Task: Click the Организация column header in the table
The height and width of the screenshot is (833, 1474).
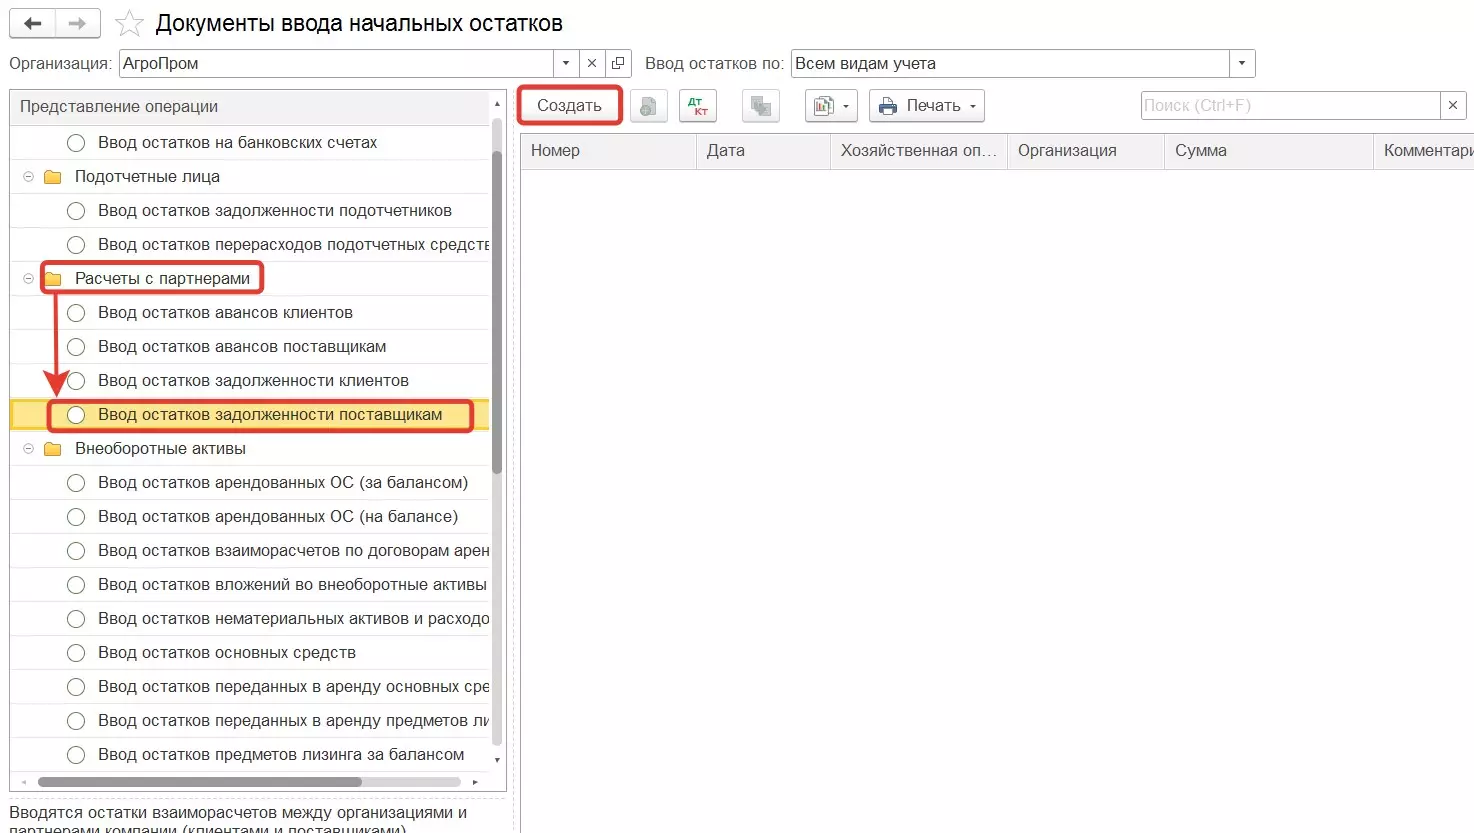Action: (1086, 151)
